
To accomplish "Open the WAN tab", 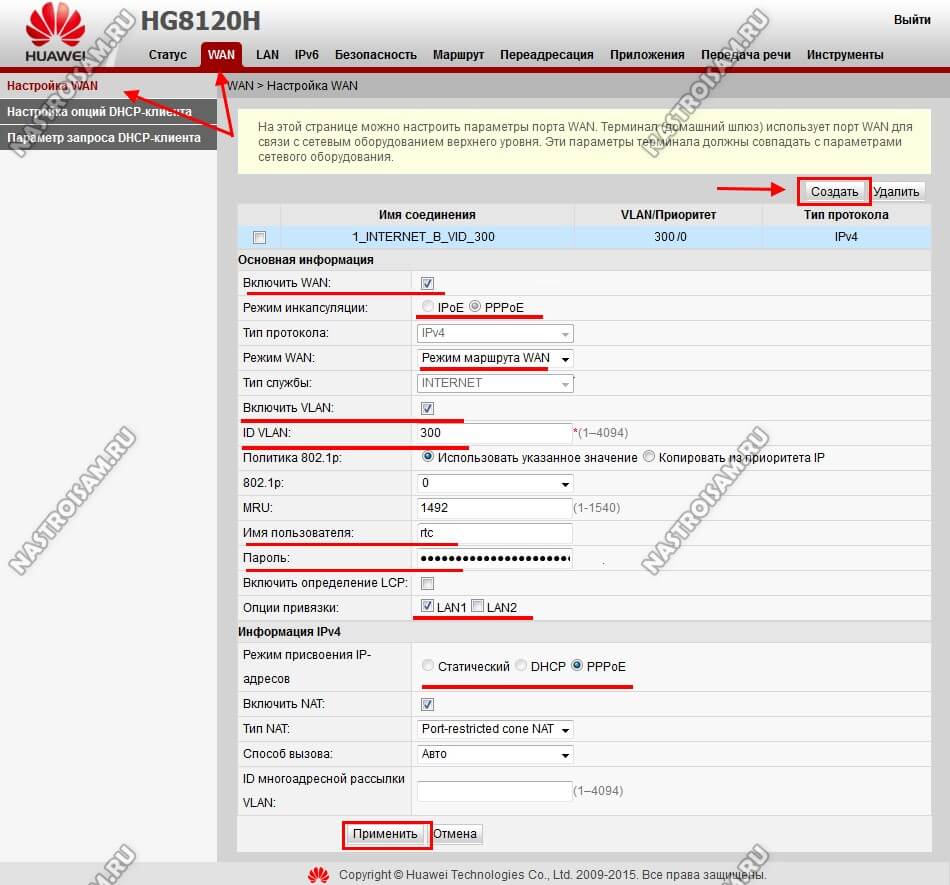I will click(x=221, y=54).
